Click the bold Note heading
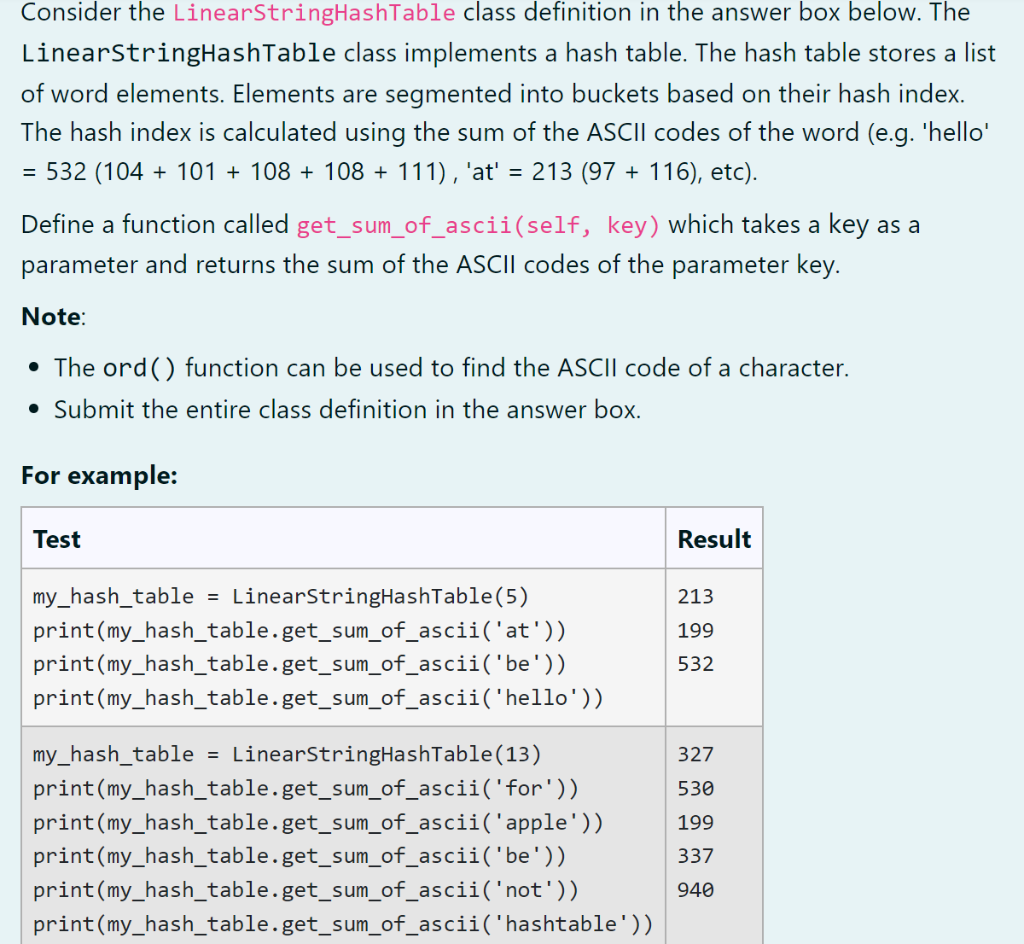This screenshot has height=944, width=1024. 48,316
